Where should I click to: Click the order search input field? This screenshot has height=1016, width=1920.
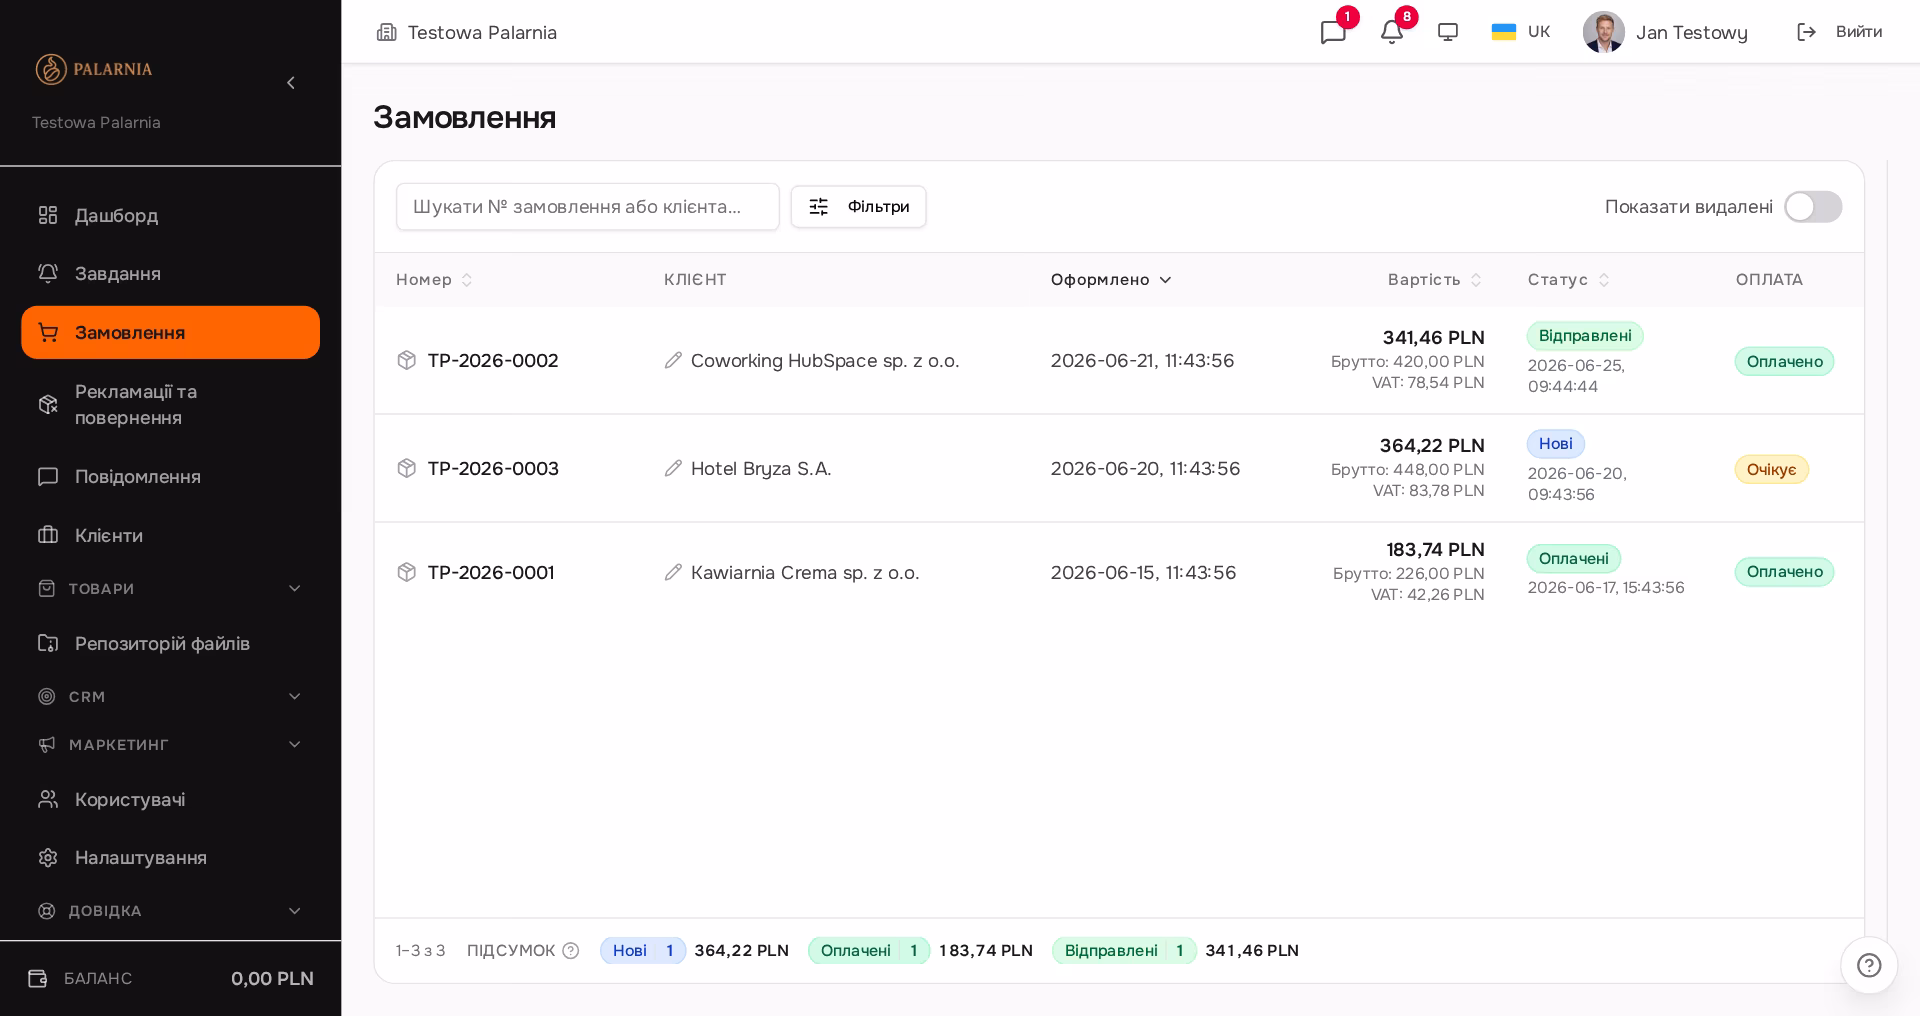click(588, 207)
